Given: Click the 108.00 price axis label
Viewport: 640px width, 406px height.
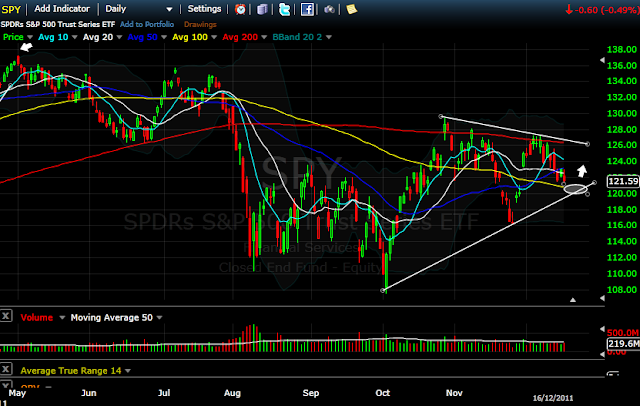Looking at the screenshot, I should (x=622, y=290).
